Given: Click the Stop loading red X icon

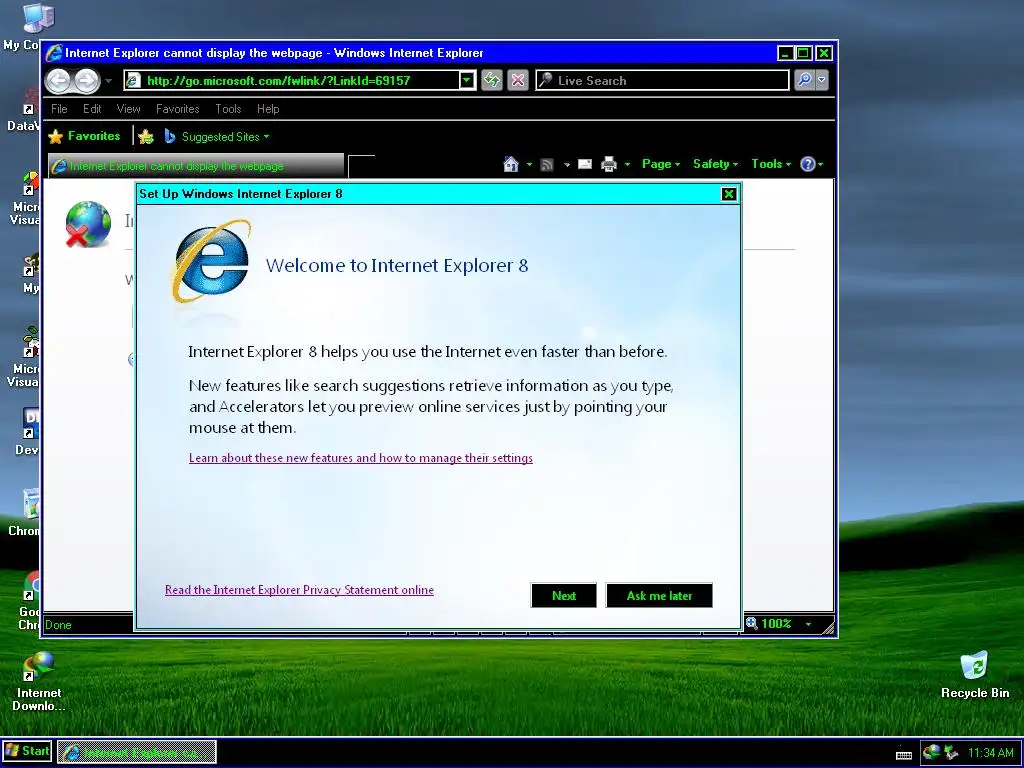Looking at the screenshot, I should pyautogui.click(x=518, y=80).
